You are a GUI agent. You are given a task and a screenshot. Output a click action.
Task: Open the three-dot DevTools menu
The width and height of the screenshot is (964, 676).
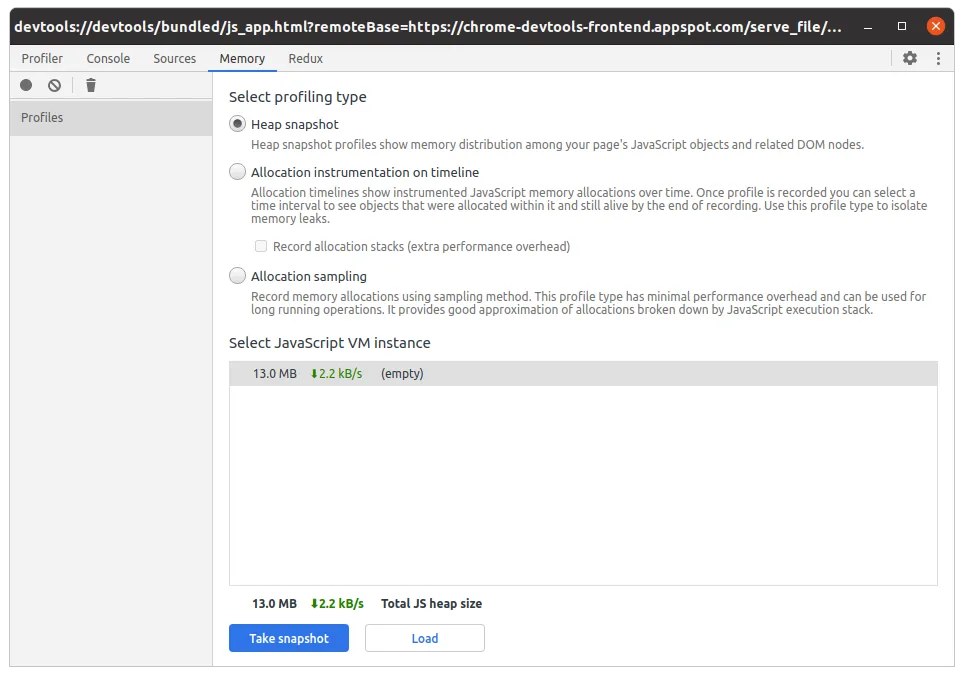click(937, 58)
